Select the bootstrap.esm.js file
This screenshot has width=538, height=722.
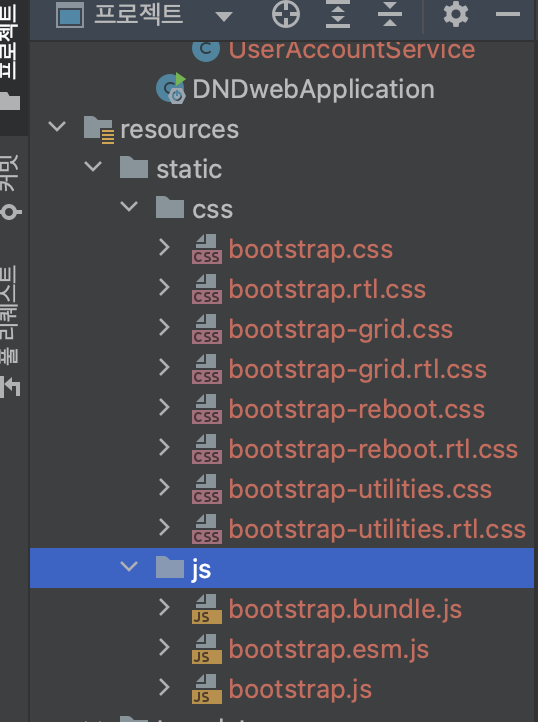[329, 650]
